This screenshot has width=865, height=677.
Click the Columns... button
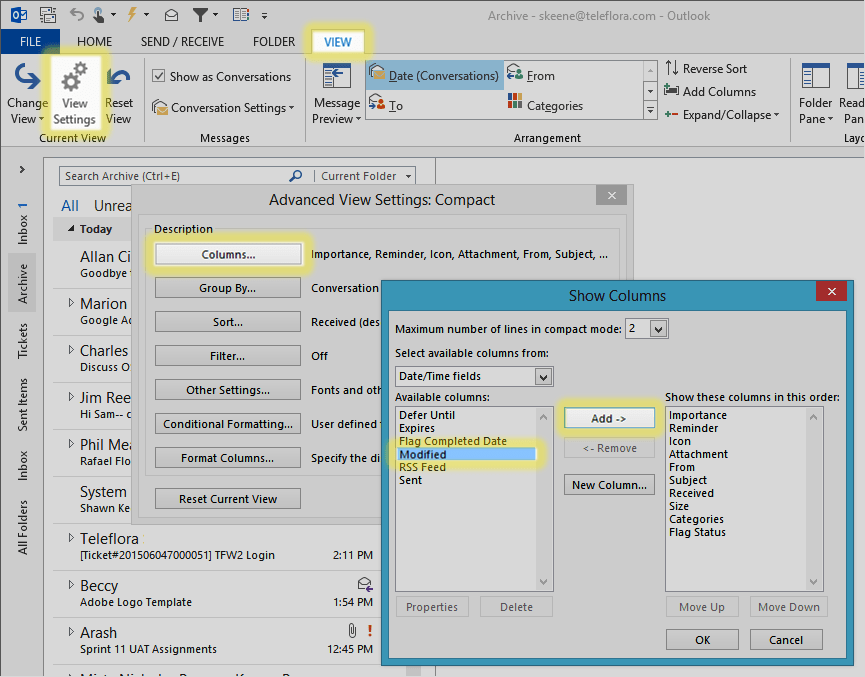point(228,254)
